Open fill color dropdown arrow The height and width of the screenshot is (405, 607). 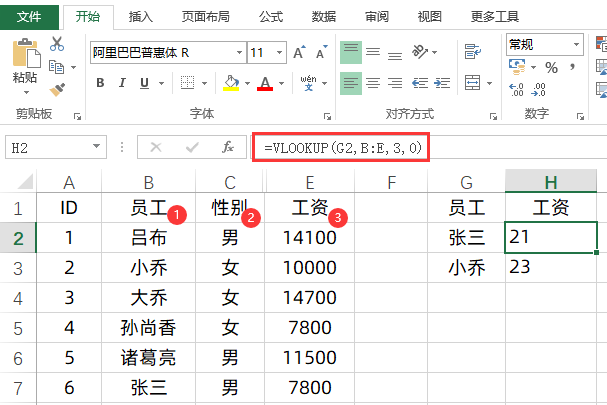pyautogui.click(x=247, y=83)
